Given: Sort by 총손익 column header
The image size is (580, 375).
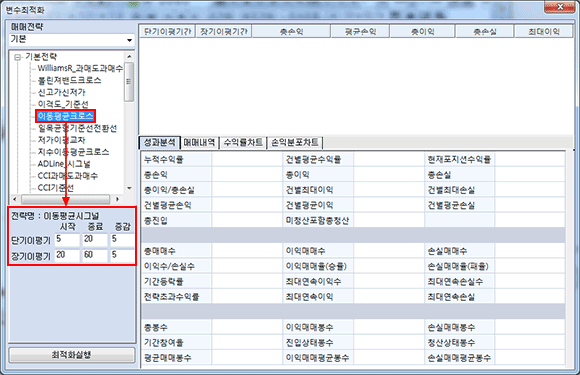Looking at the screenshot, I should (291, 32).
